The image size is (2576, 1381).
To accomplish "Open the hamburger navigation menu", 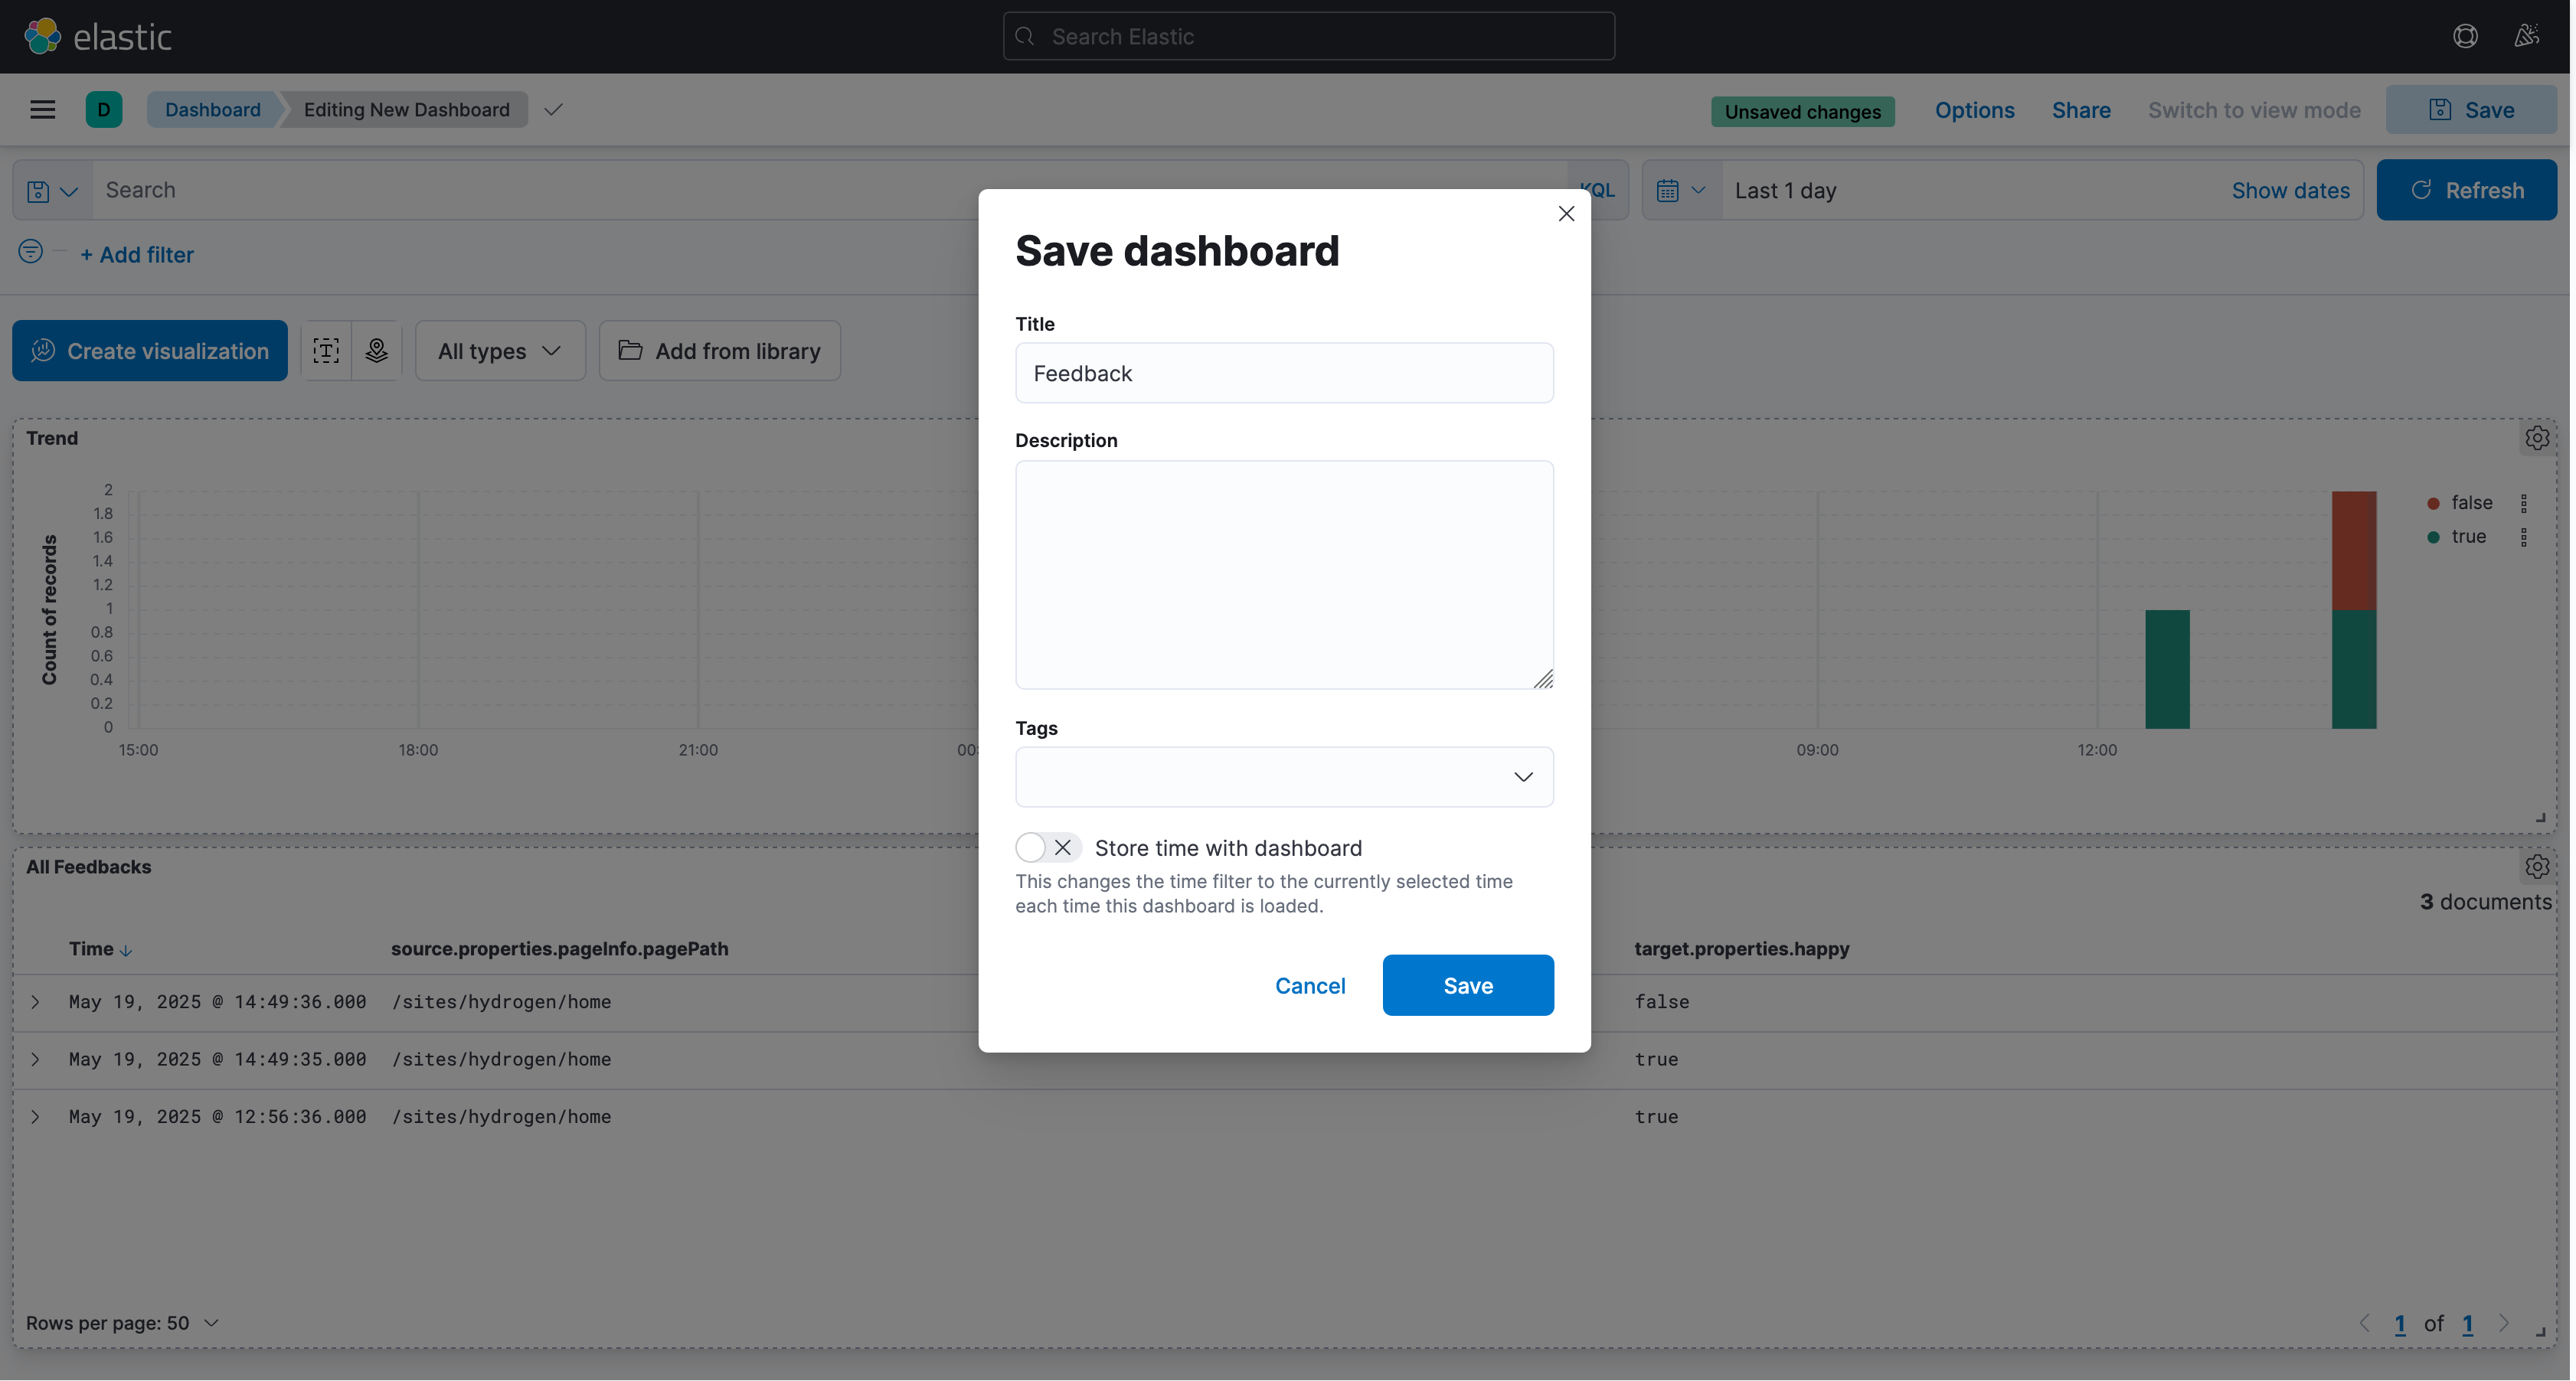I will (42, 110).
